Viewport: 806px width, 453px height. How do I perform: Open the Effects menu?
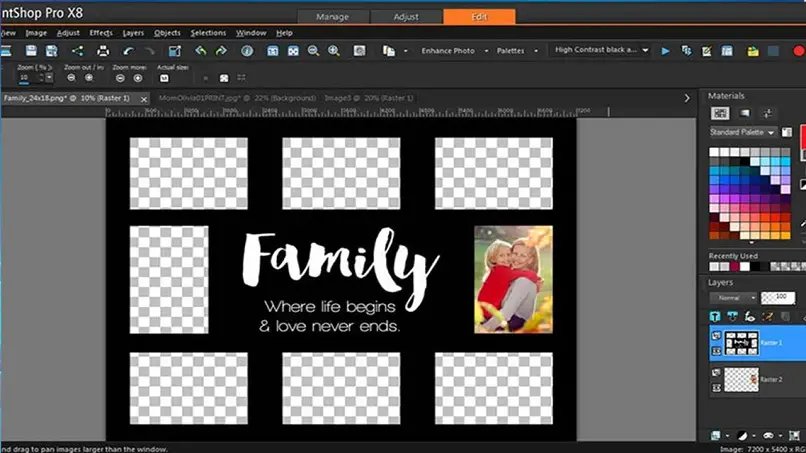pos(101,32)
